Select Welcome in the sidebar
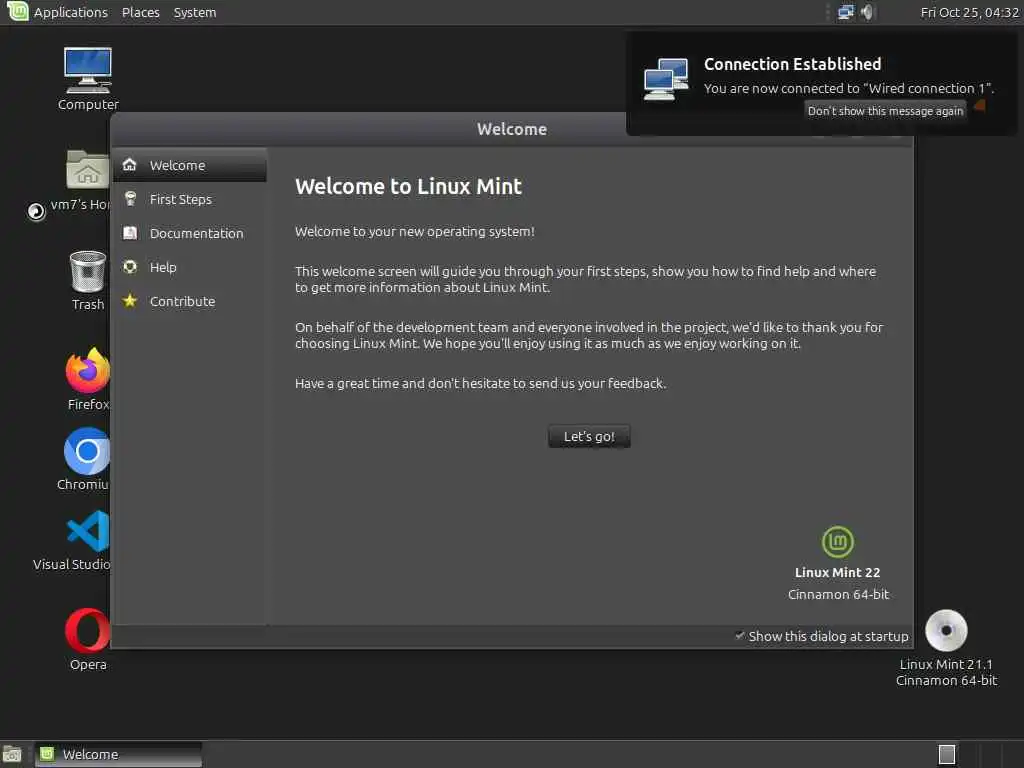 point(189,165)
